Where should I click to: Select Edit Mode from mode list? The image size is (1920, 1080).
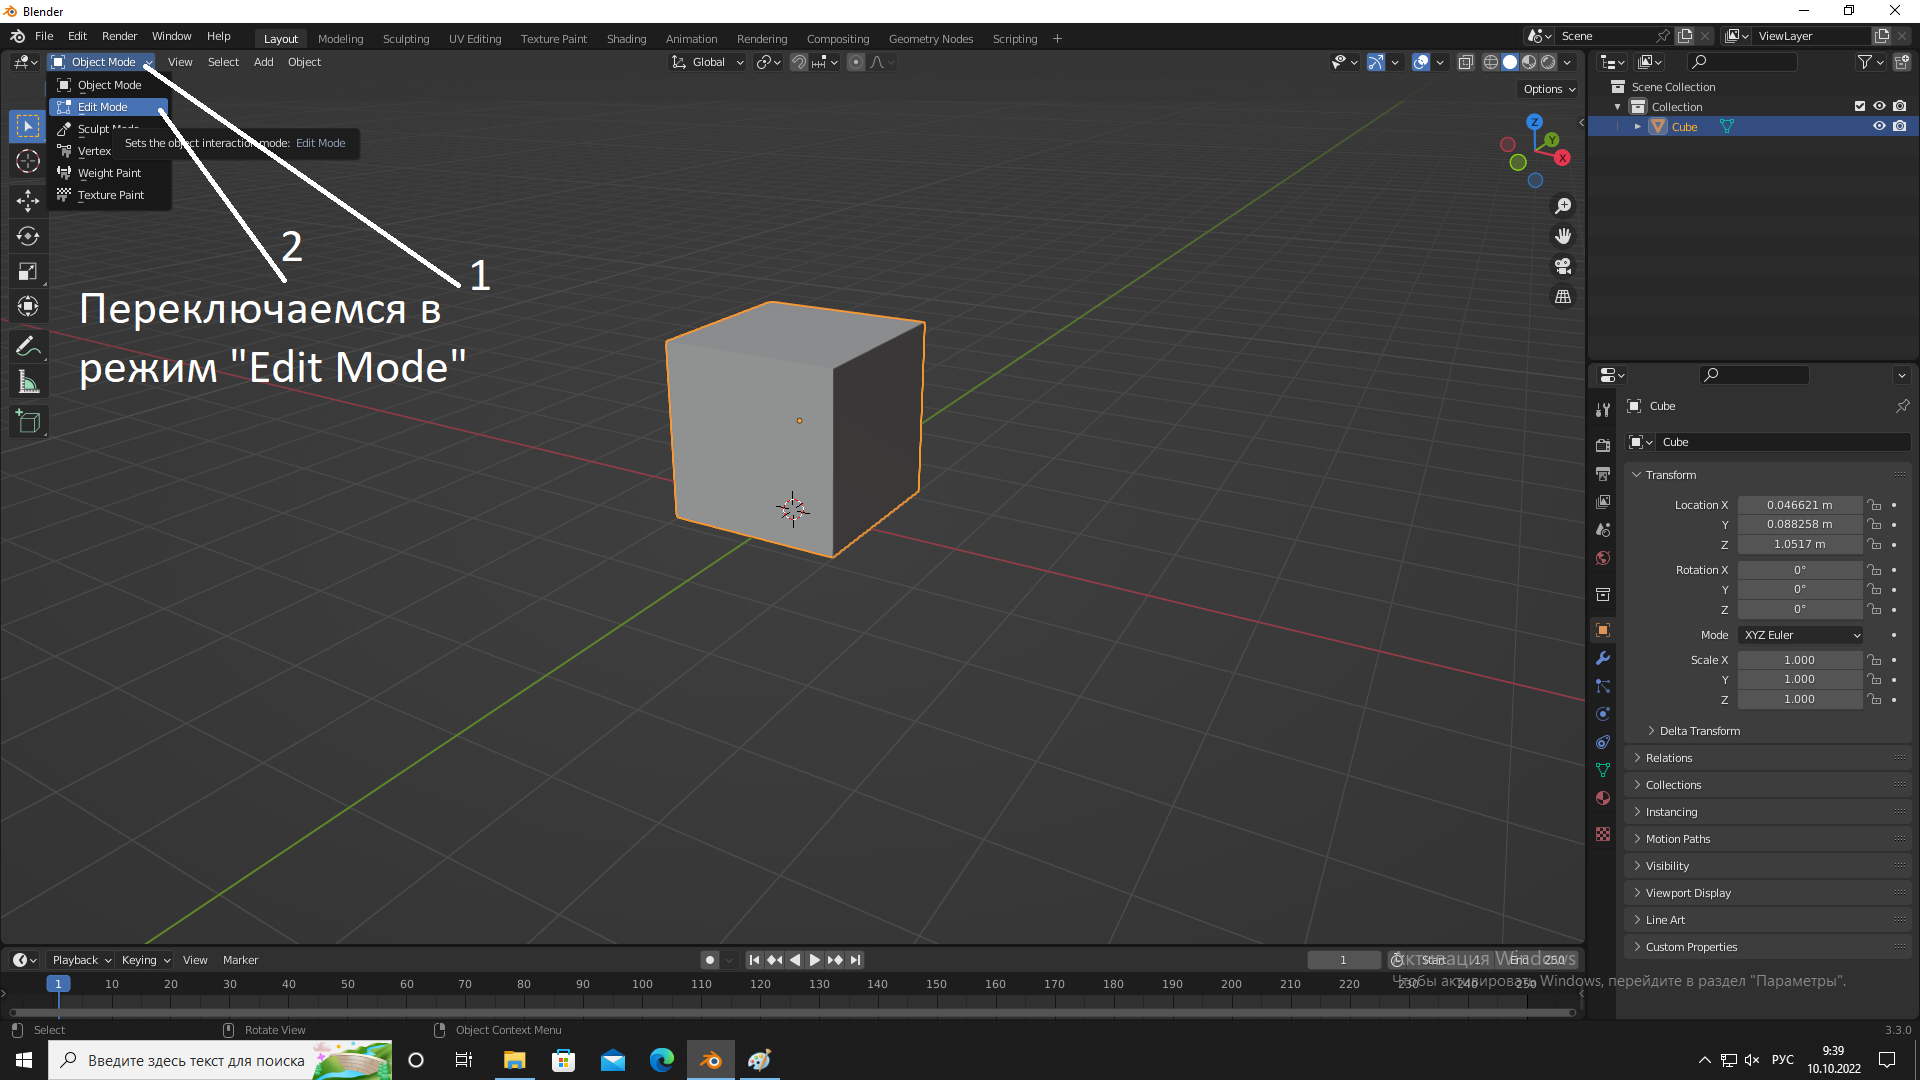click(108, 107)
